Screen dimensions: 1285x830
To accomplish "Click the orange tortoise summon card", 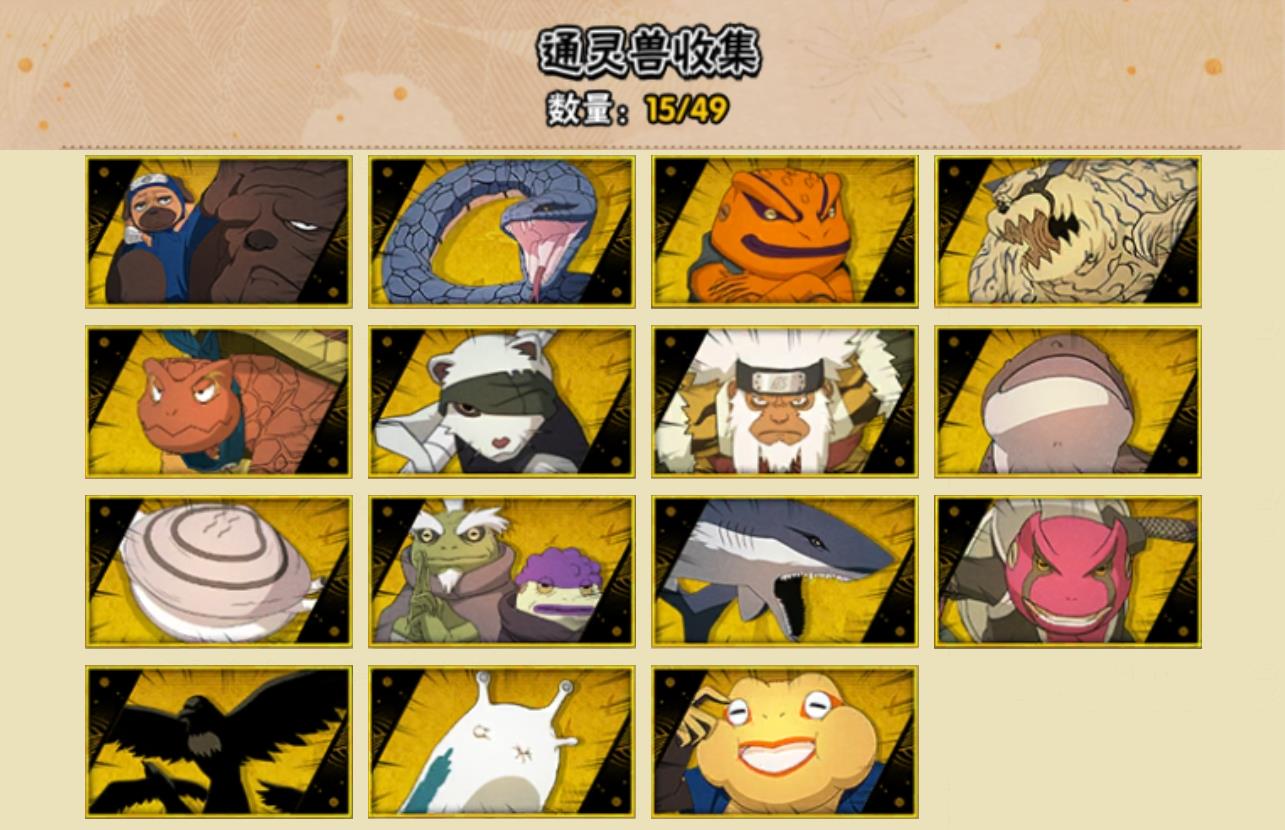I will (x=218, y=401).
